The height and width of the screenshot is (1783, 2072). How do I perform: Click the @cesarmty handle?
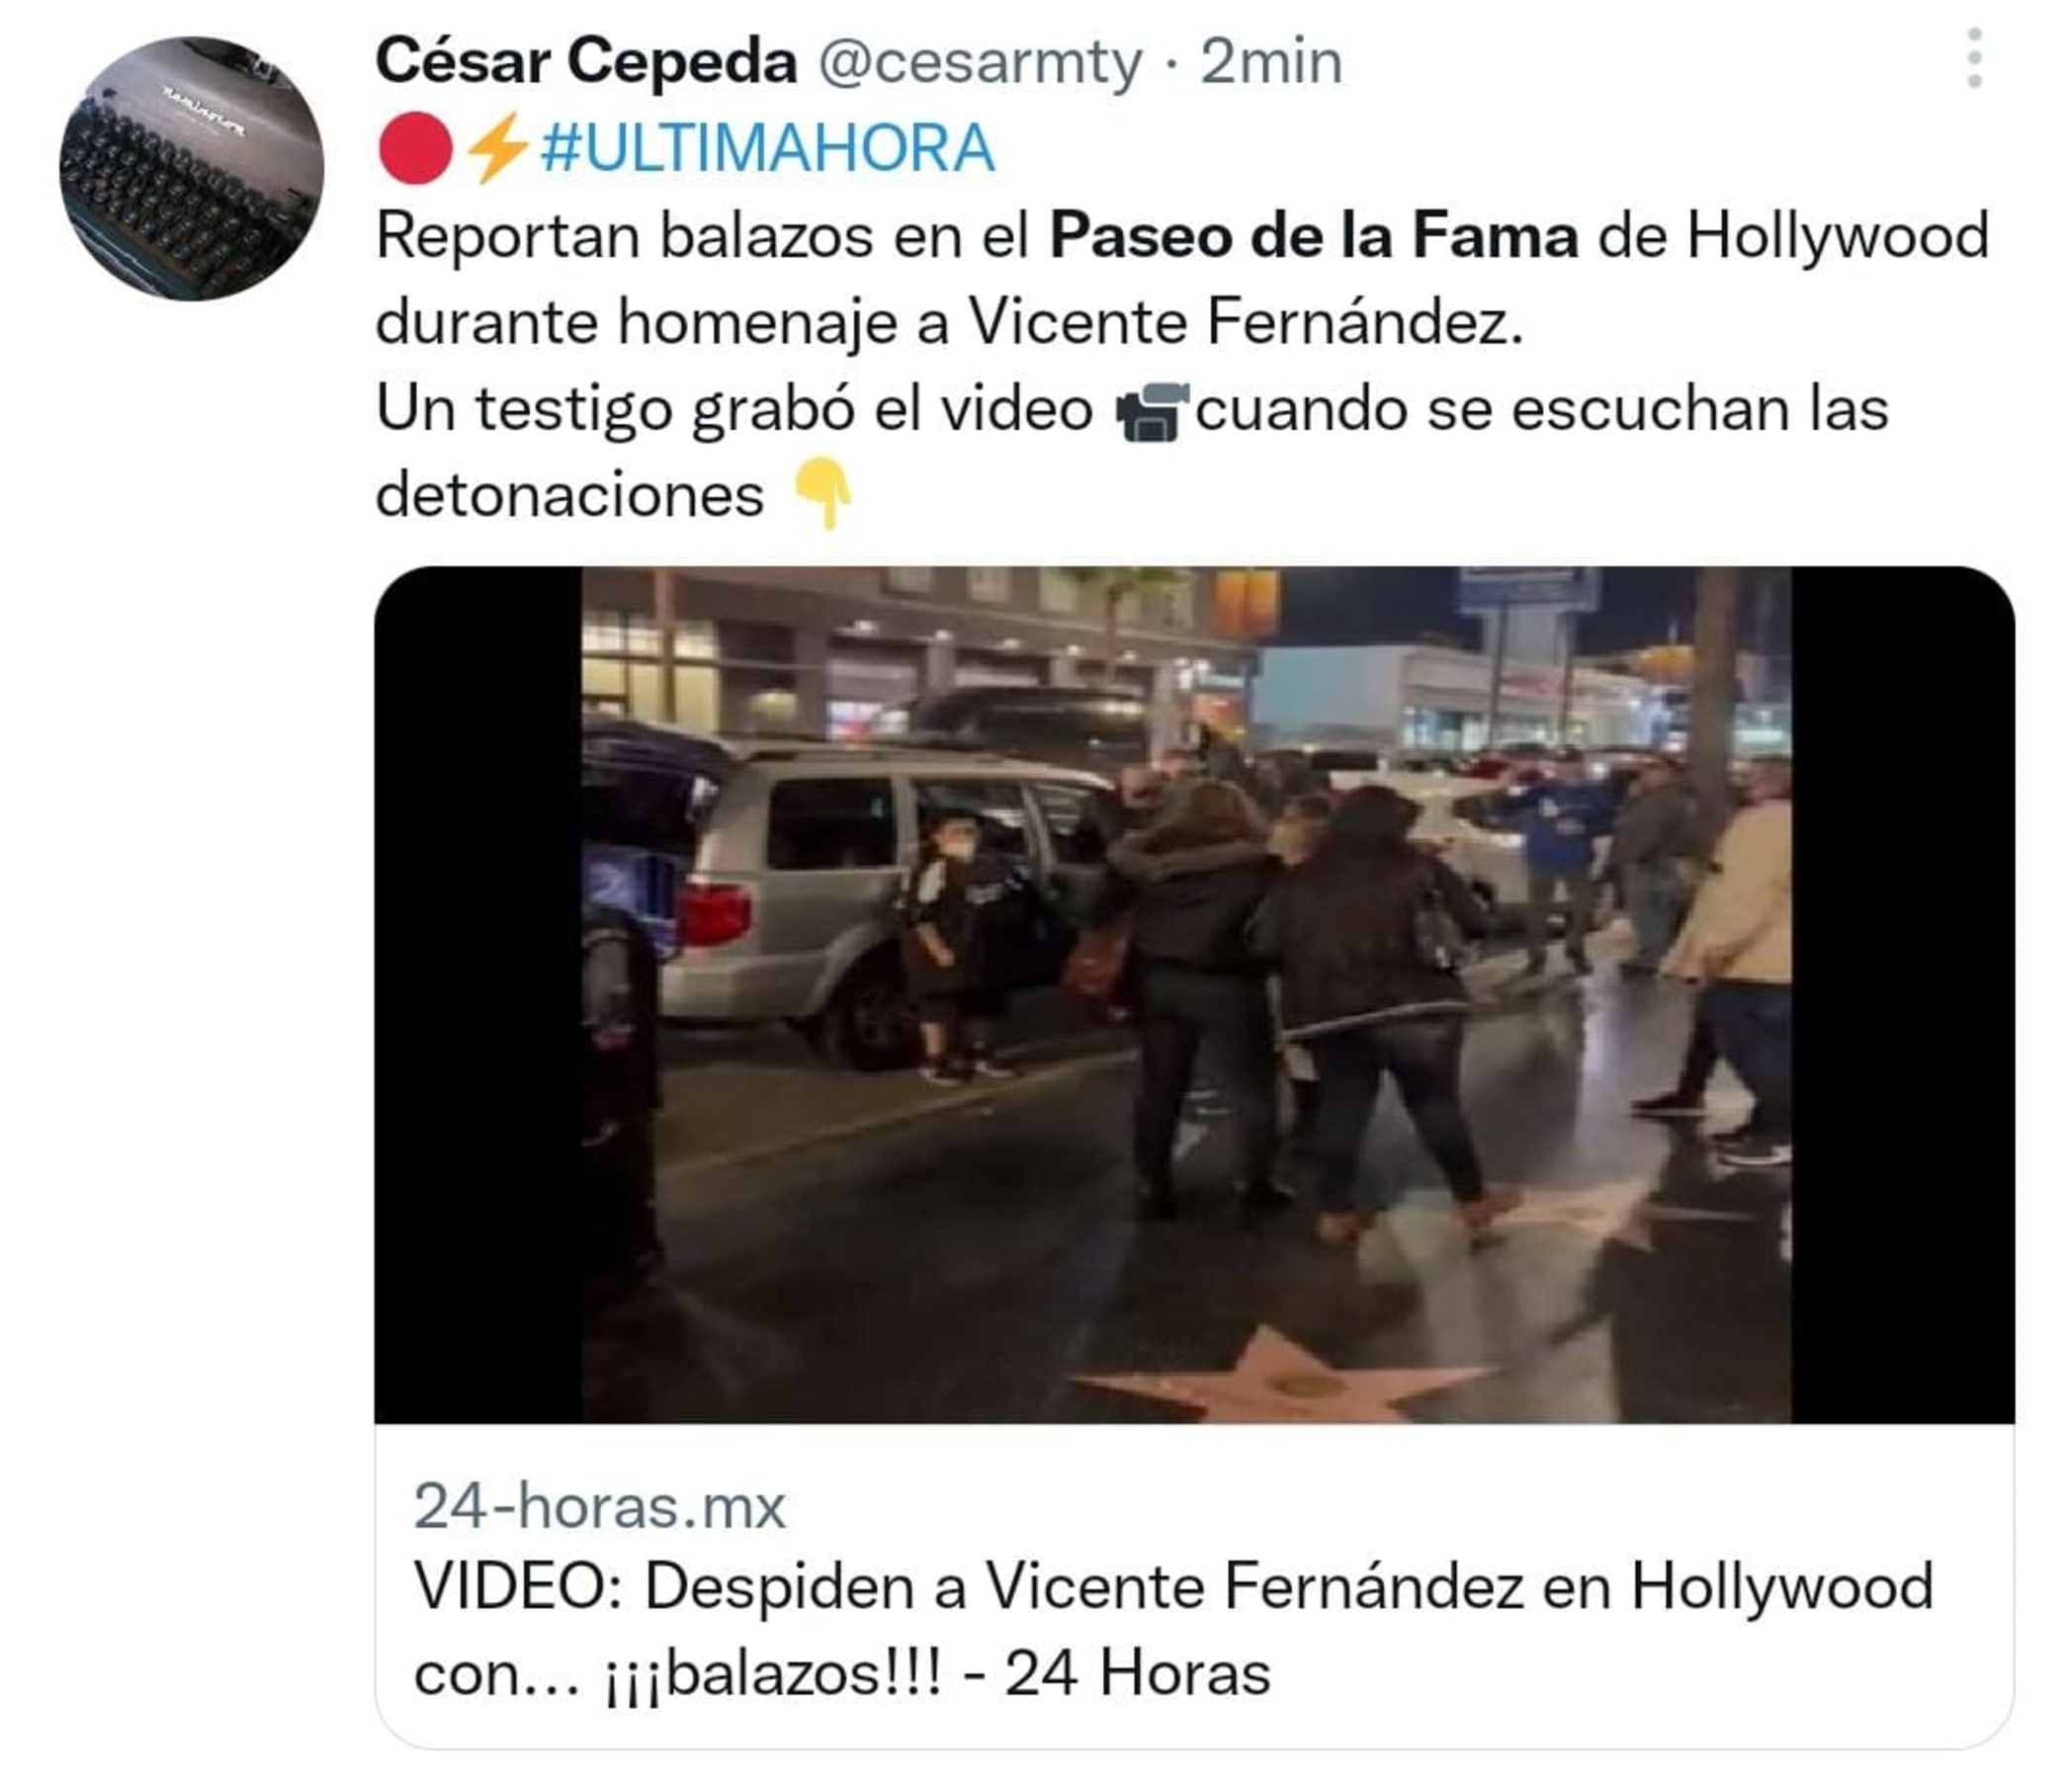click(980, 64)
